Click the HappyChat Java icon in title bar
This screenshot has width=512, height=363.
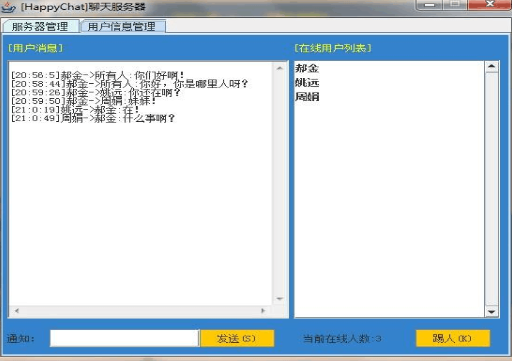point(8,7)
